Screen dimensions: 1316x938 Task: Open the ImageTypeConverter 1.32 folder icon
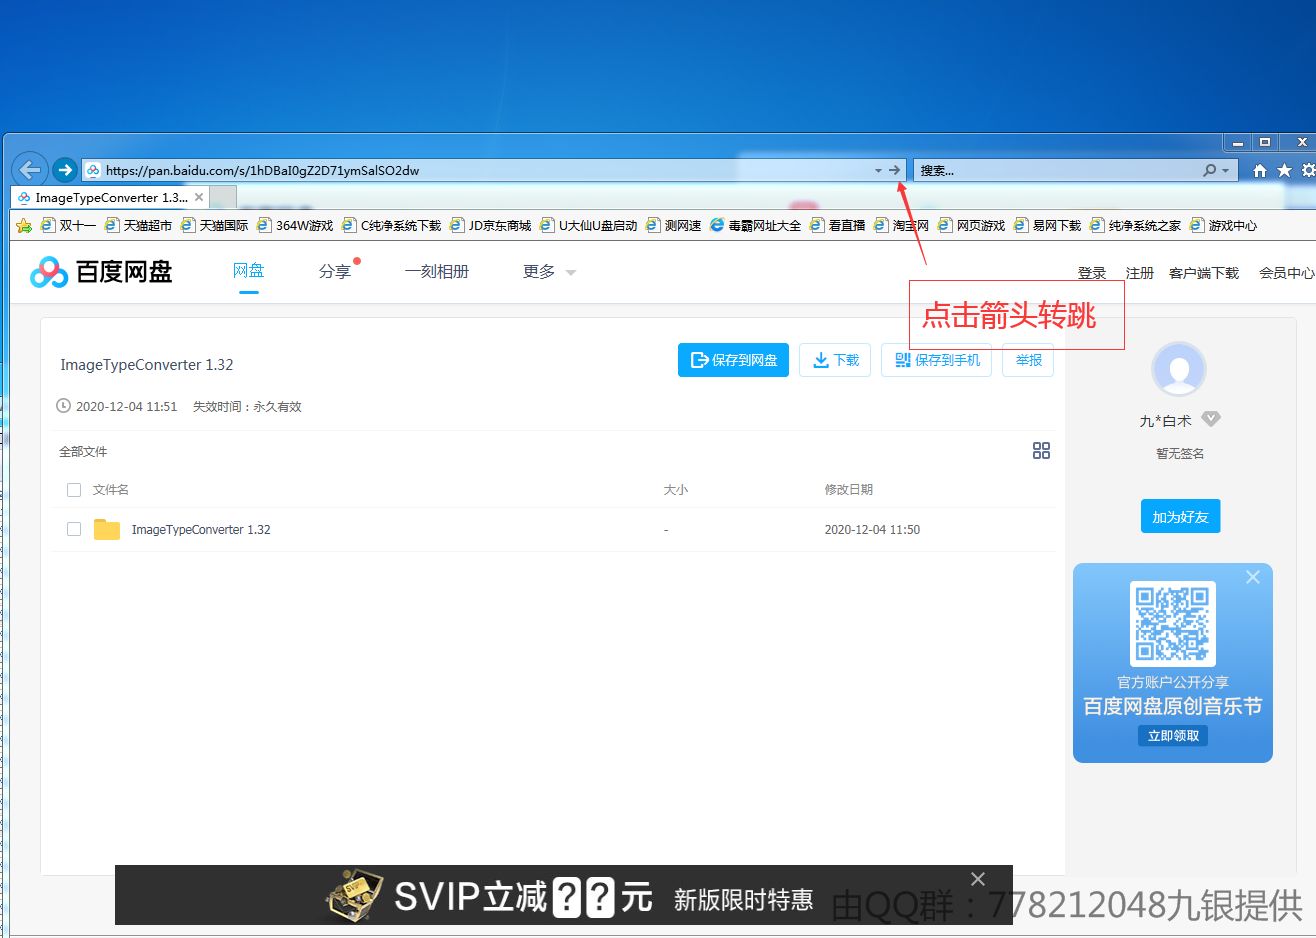(x=106, y=529)
